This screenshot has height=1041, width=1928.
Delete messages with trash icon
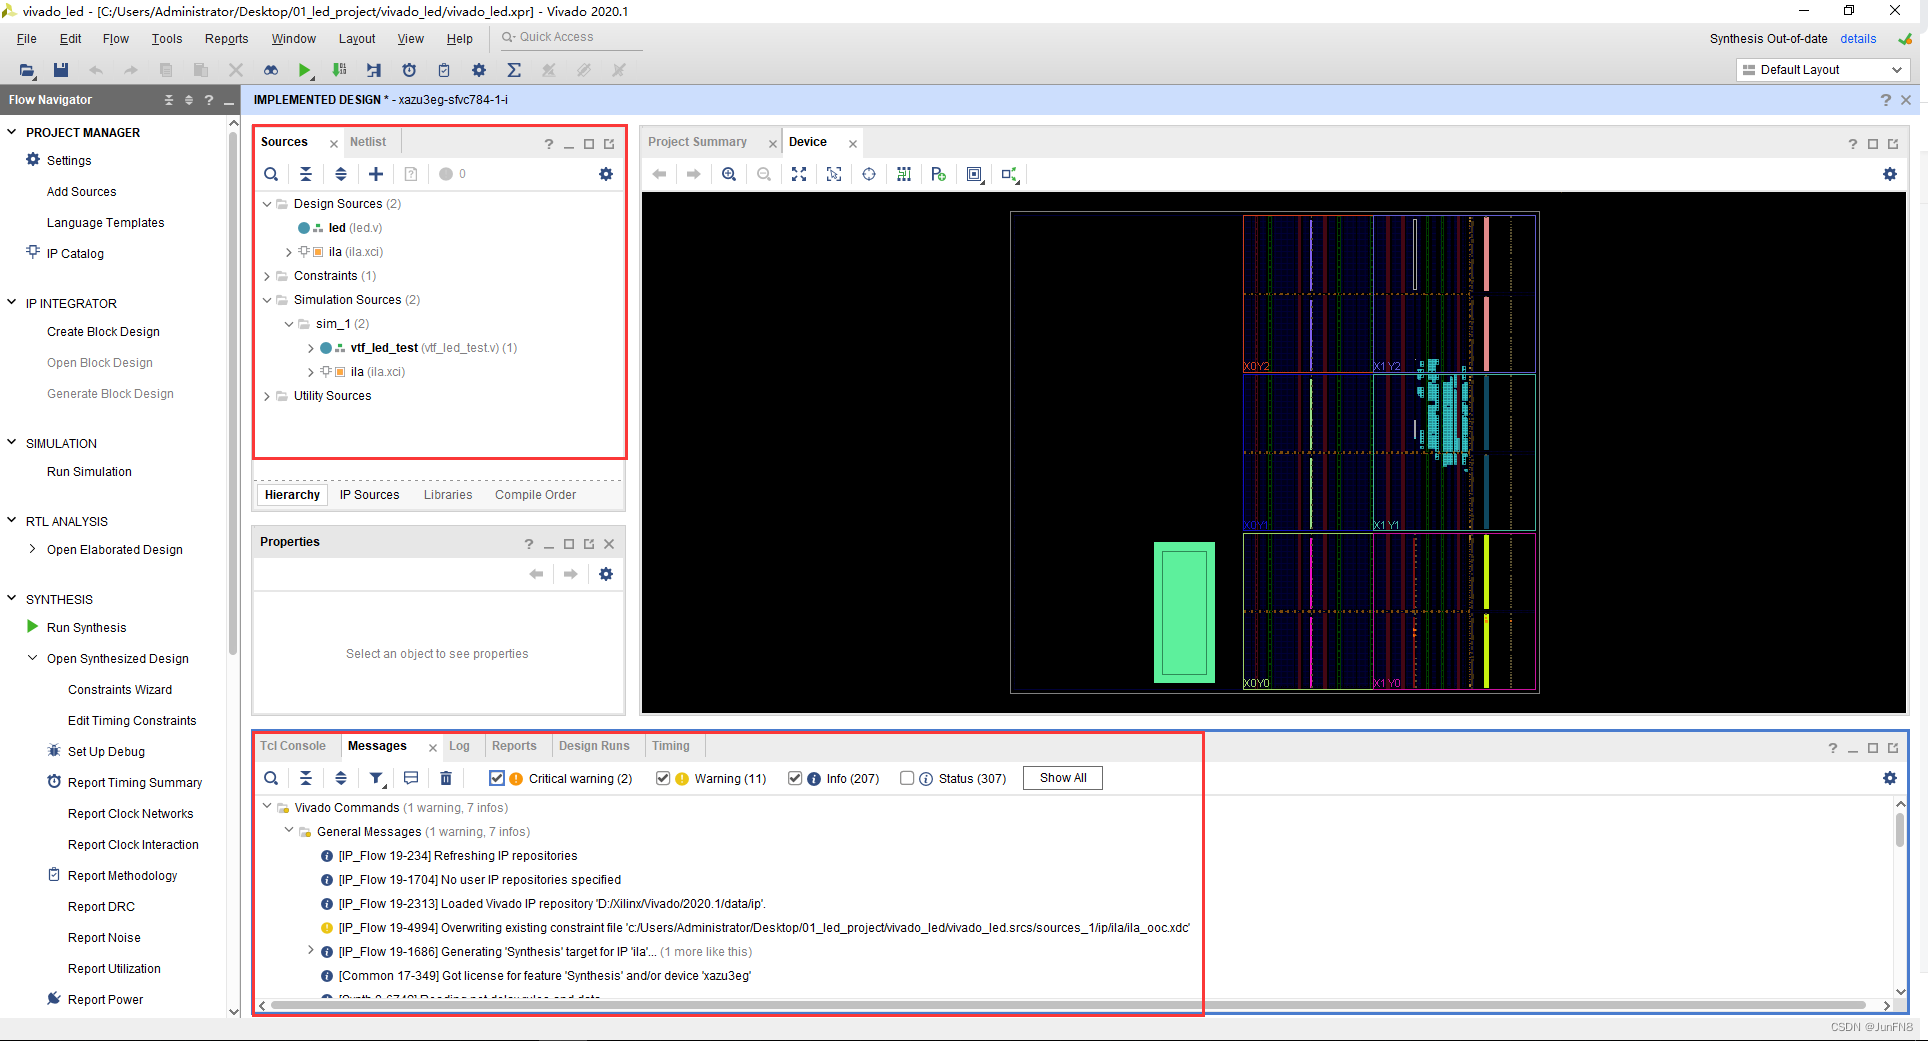pos(446,778)
